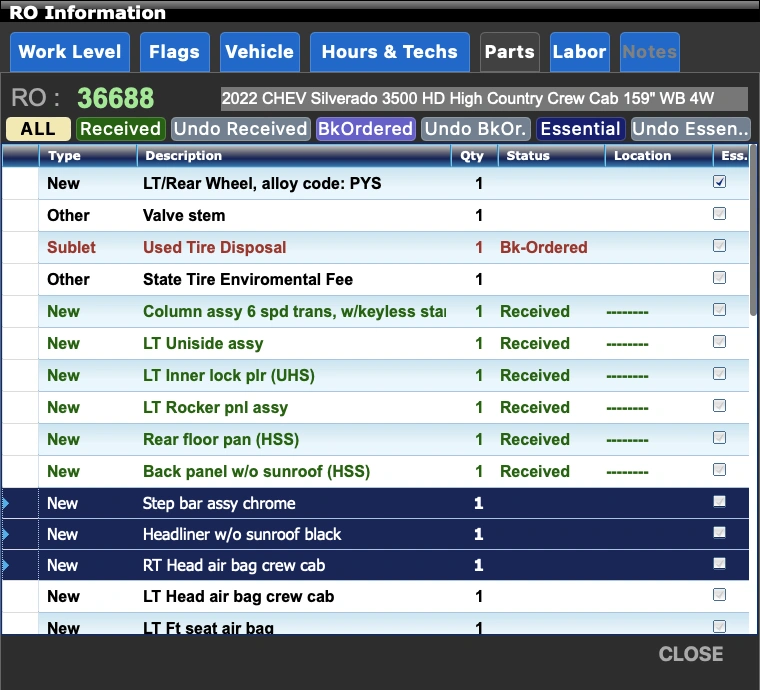The image size is (760, 690).
Task: Open the Hours & Techs tab
Action: (389, 52)
